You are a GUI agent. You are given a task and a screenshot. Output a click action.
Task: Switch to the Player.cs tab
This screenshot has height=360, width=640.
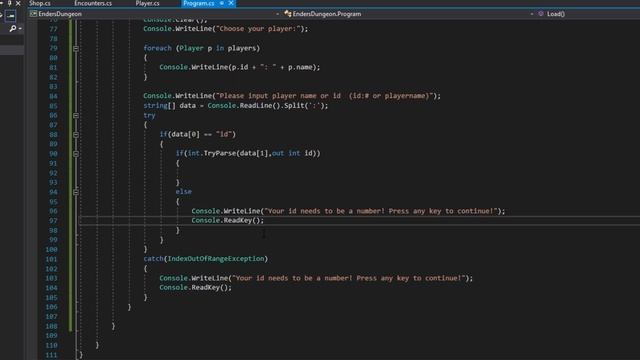coord(147,3)
